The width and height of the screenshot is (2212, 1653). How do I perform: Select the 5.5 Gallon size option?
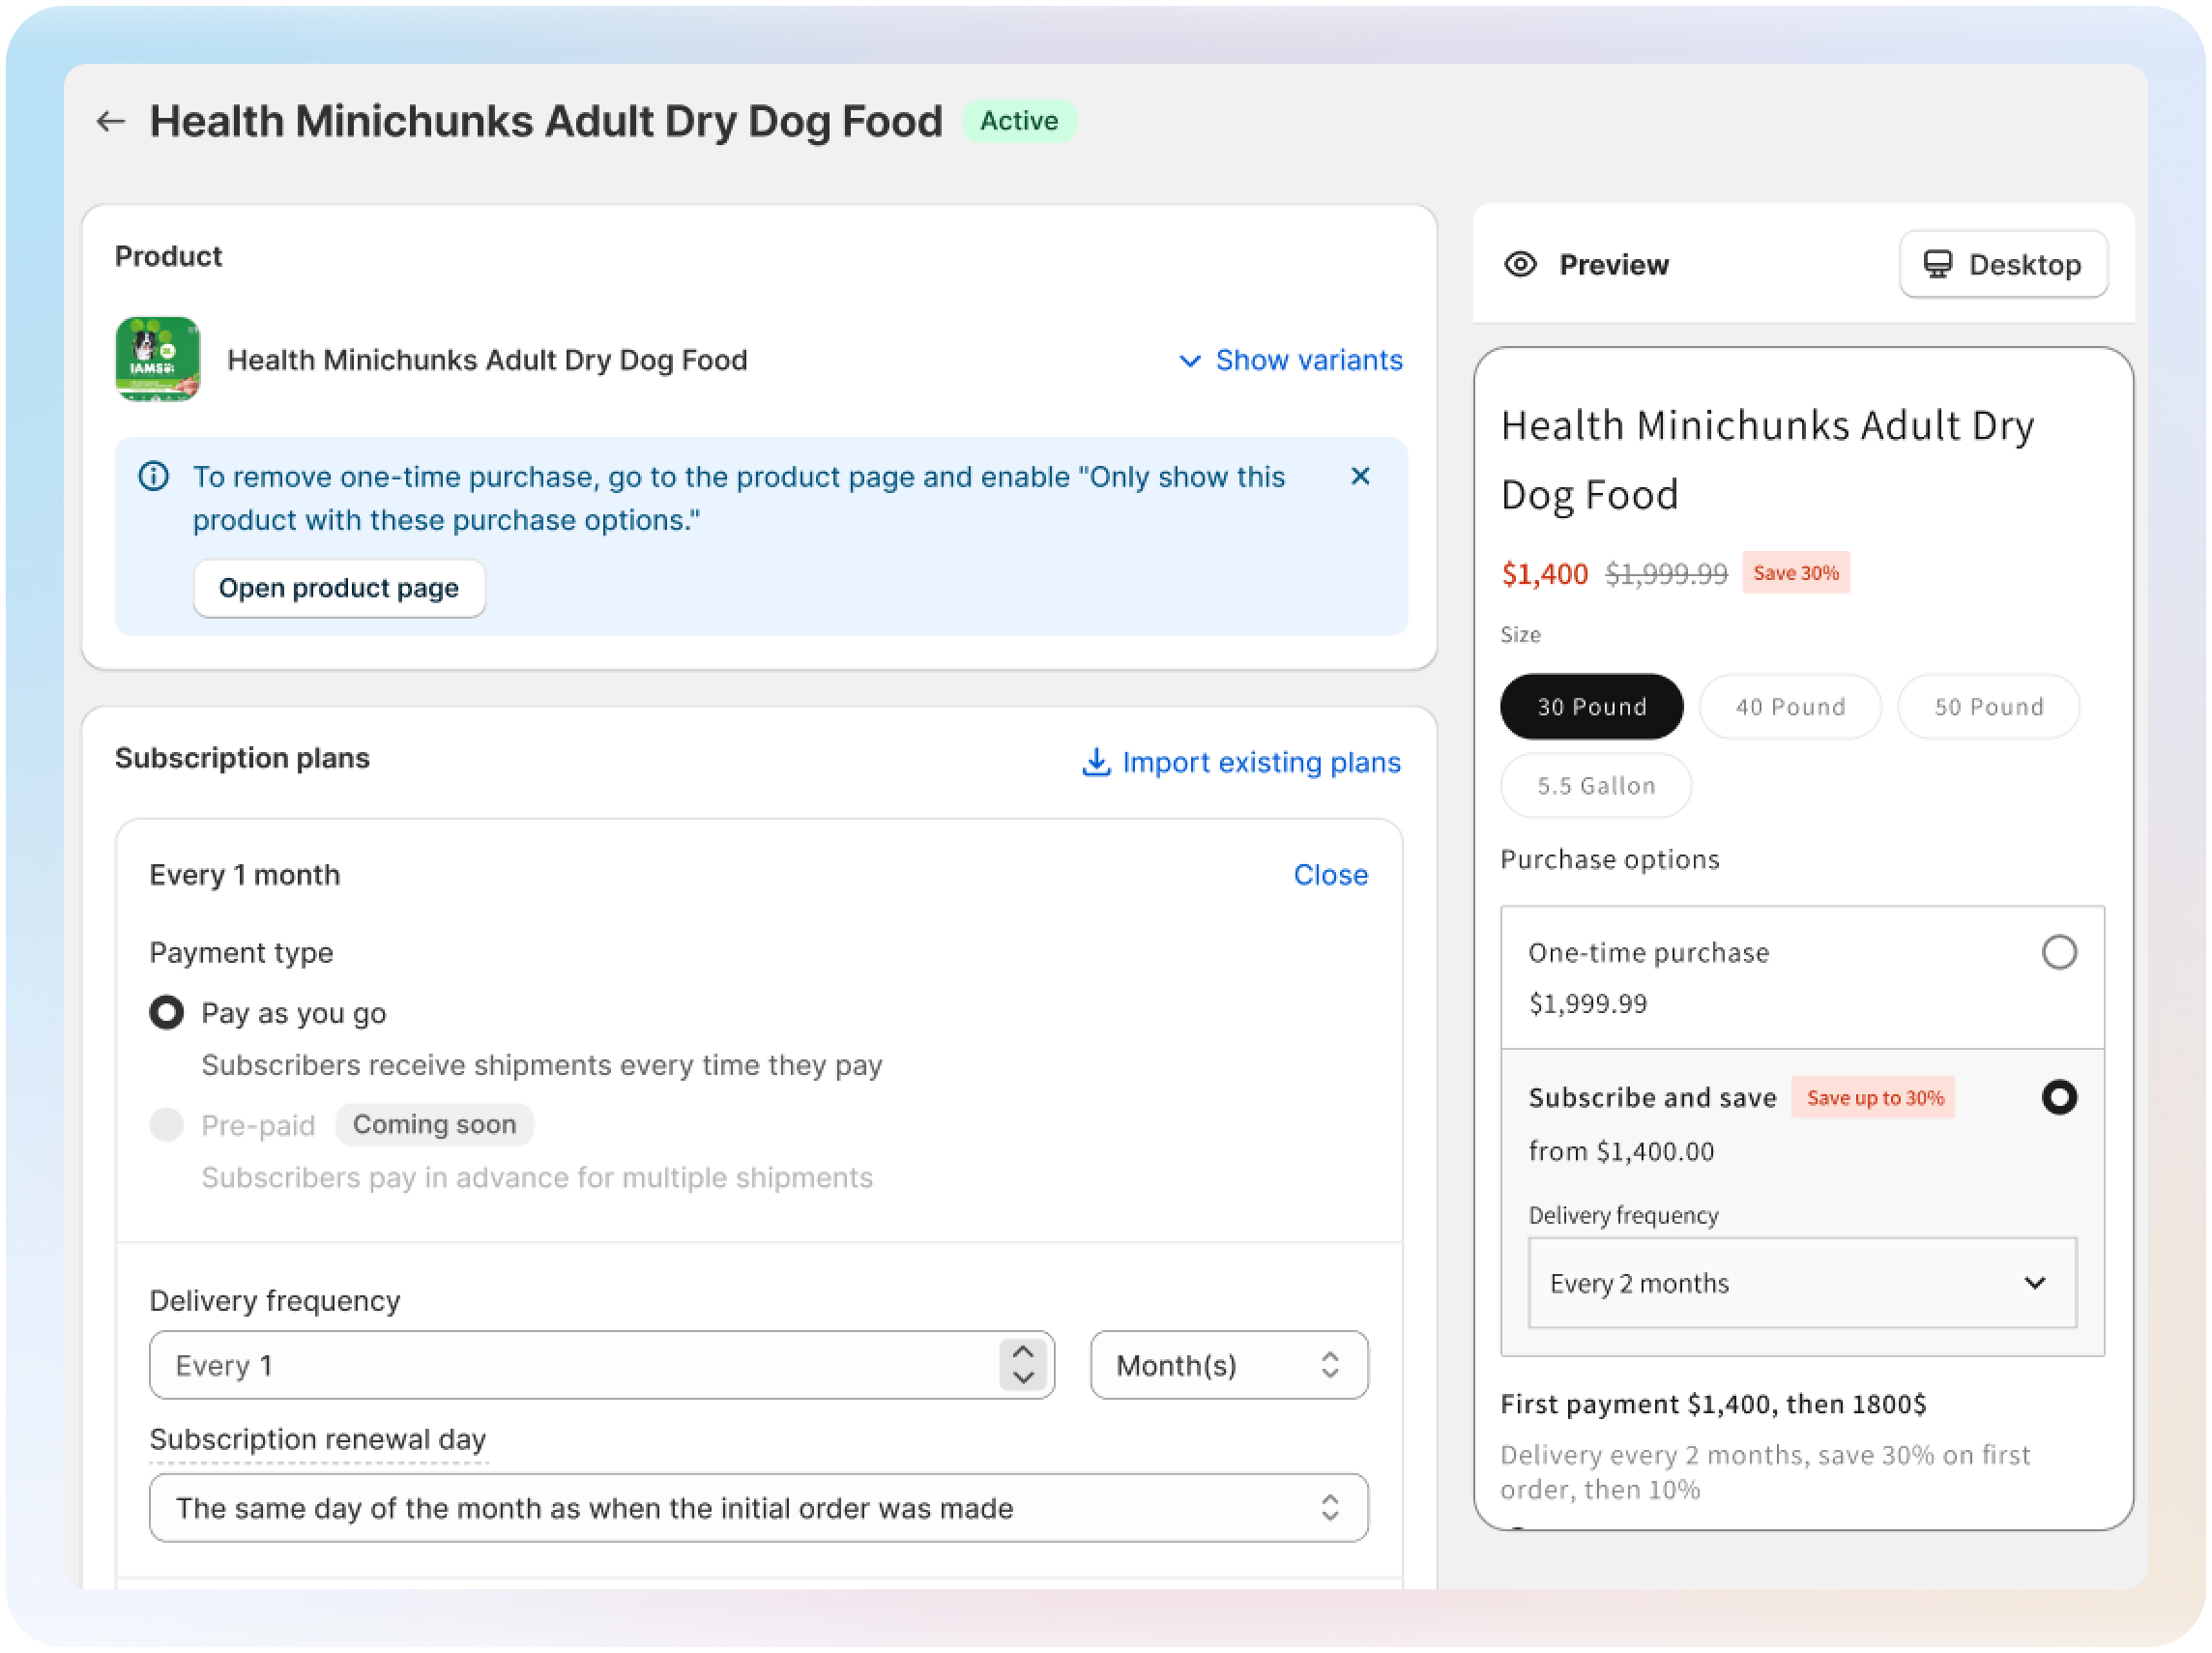(1595, 785)
